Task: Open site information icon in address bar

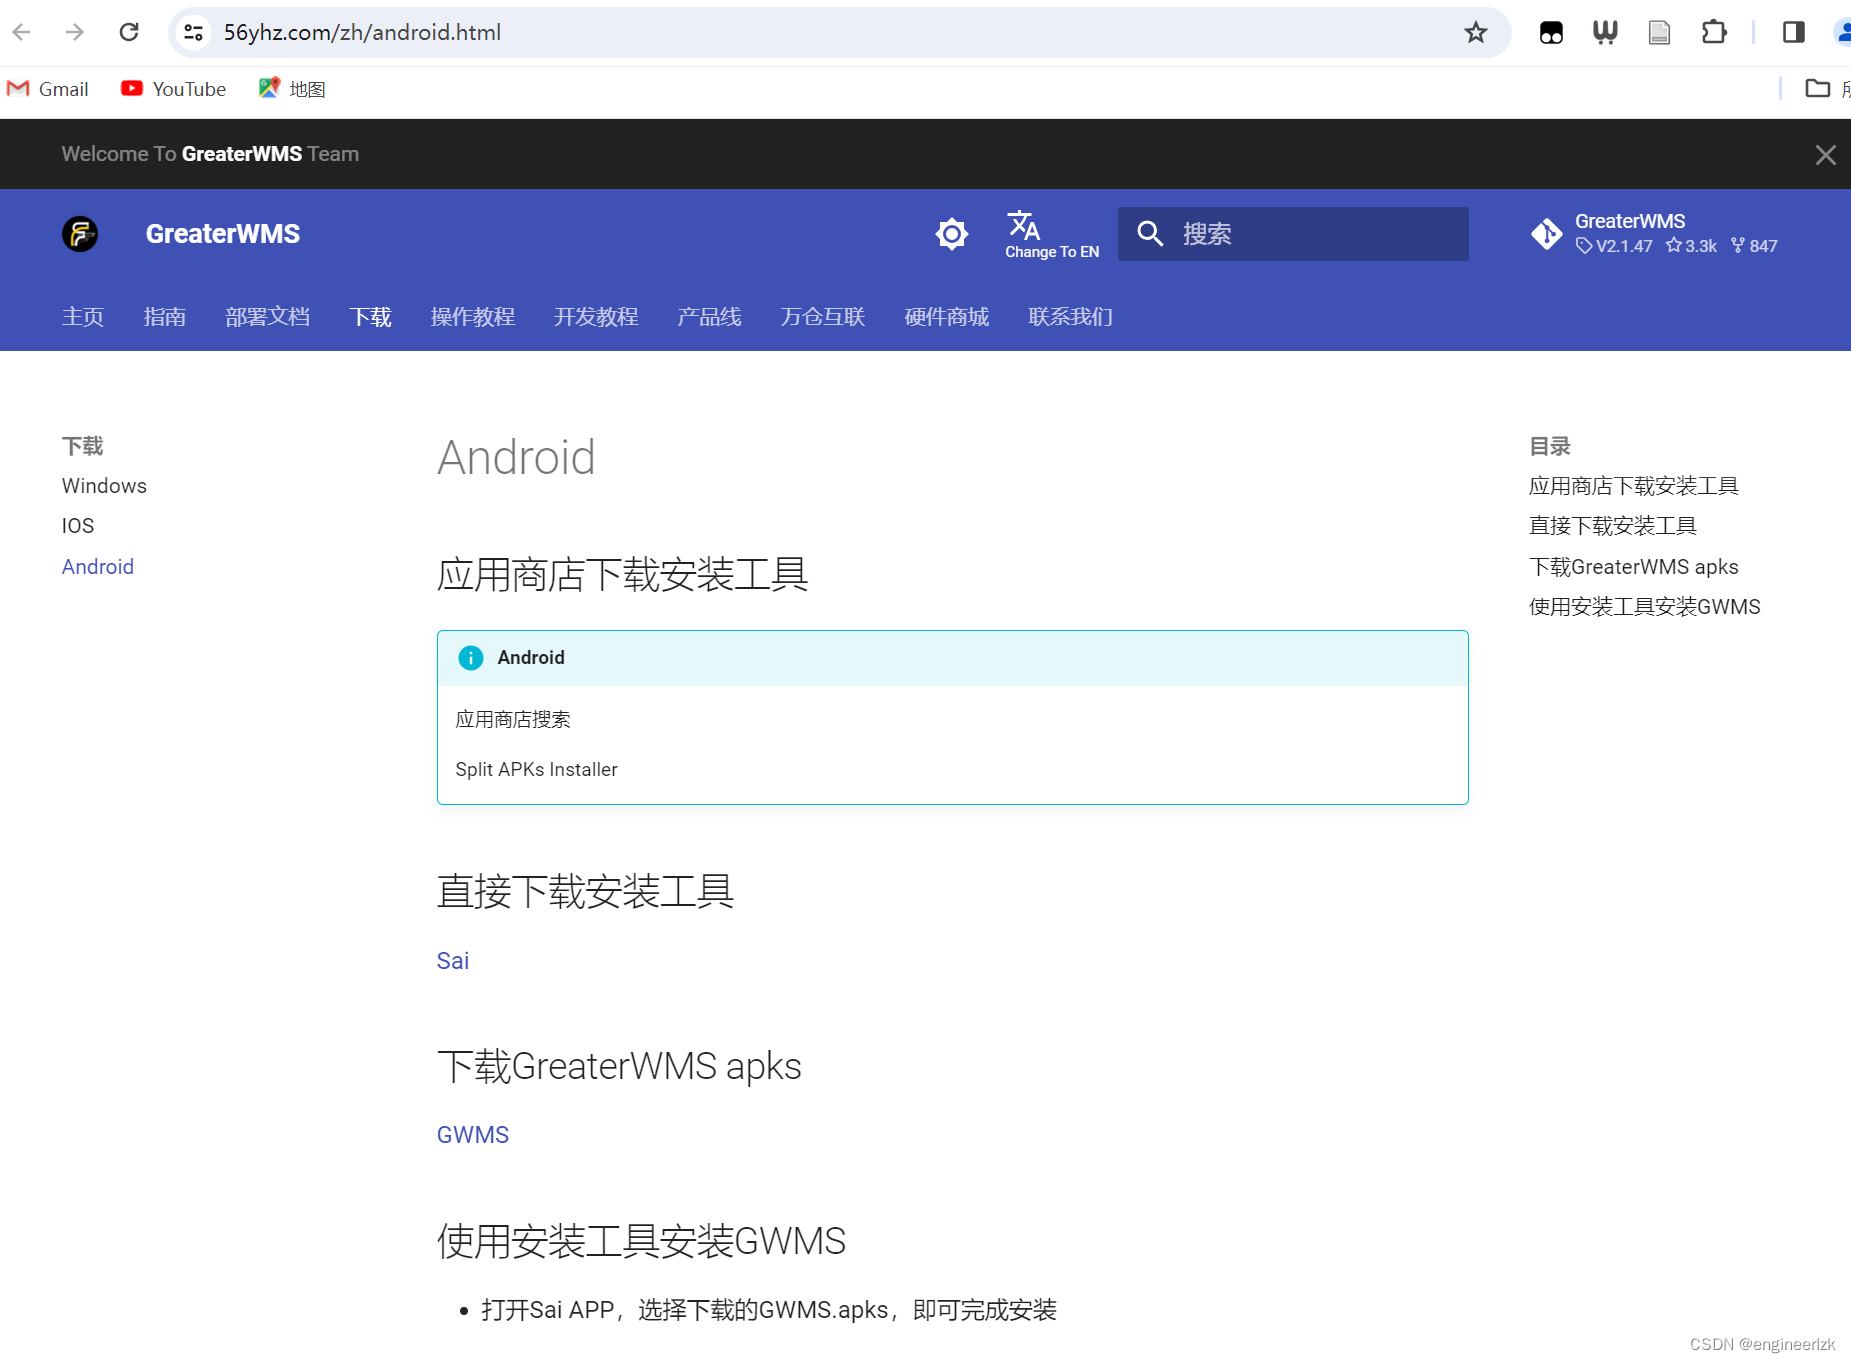Action: pyautogui.click(x=194, y=32)
